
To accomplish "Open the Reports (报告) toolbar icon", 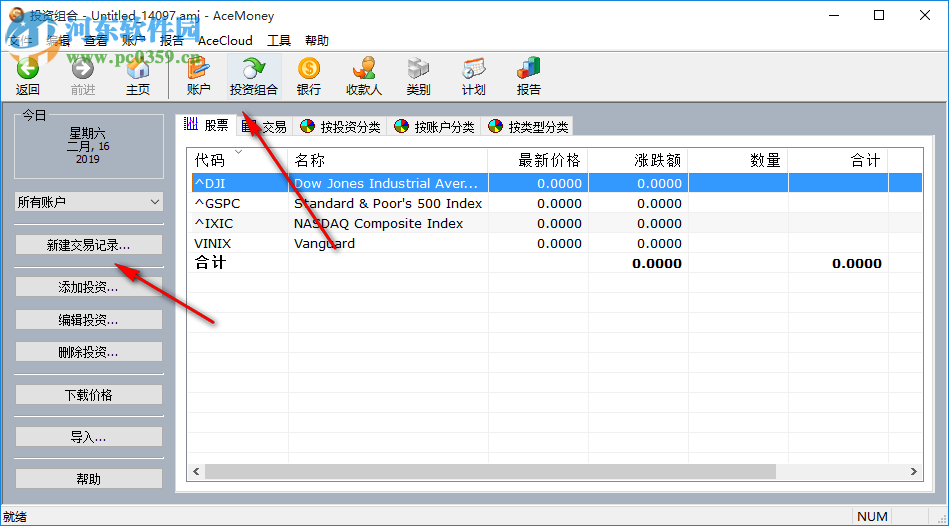I will pyautogui.click(x=528, y=76).
